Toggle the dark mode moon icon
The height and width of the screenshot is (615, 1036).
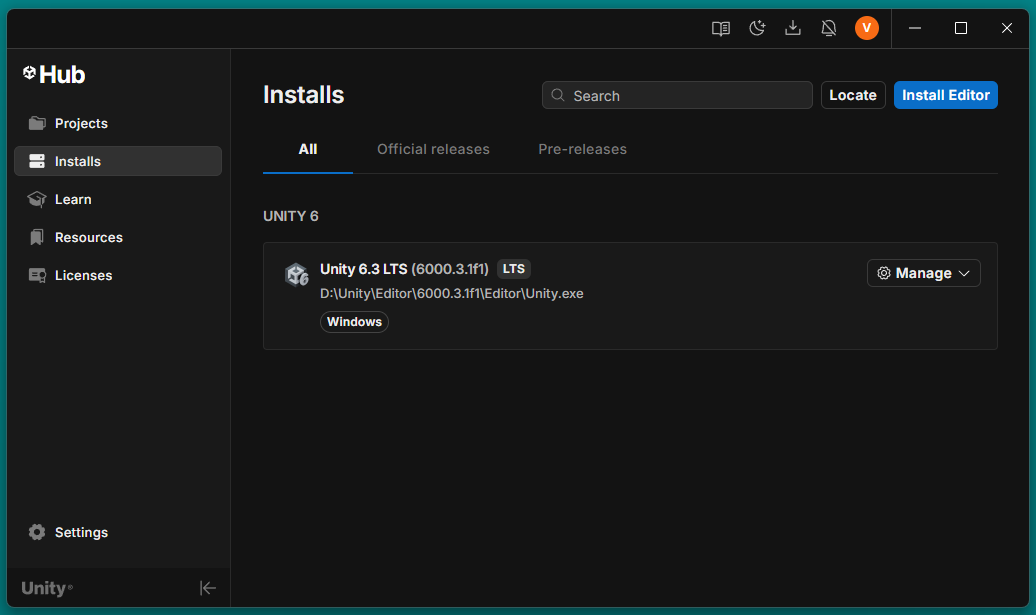(757, 28)
